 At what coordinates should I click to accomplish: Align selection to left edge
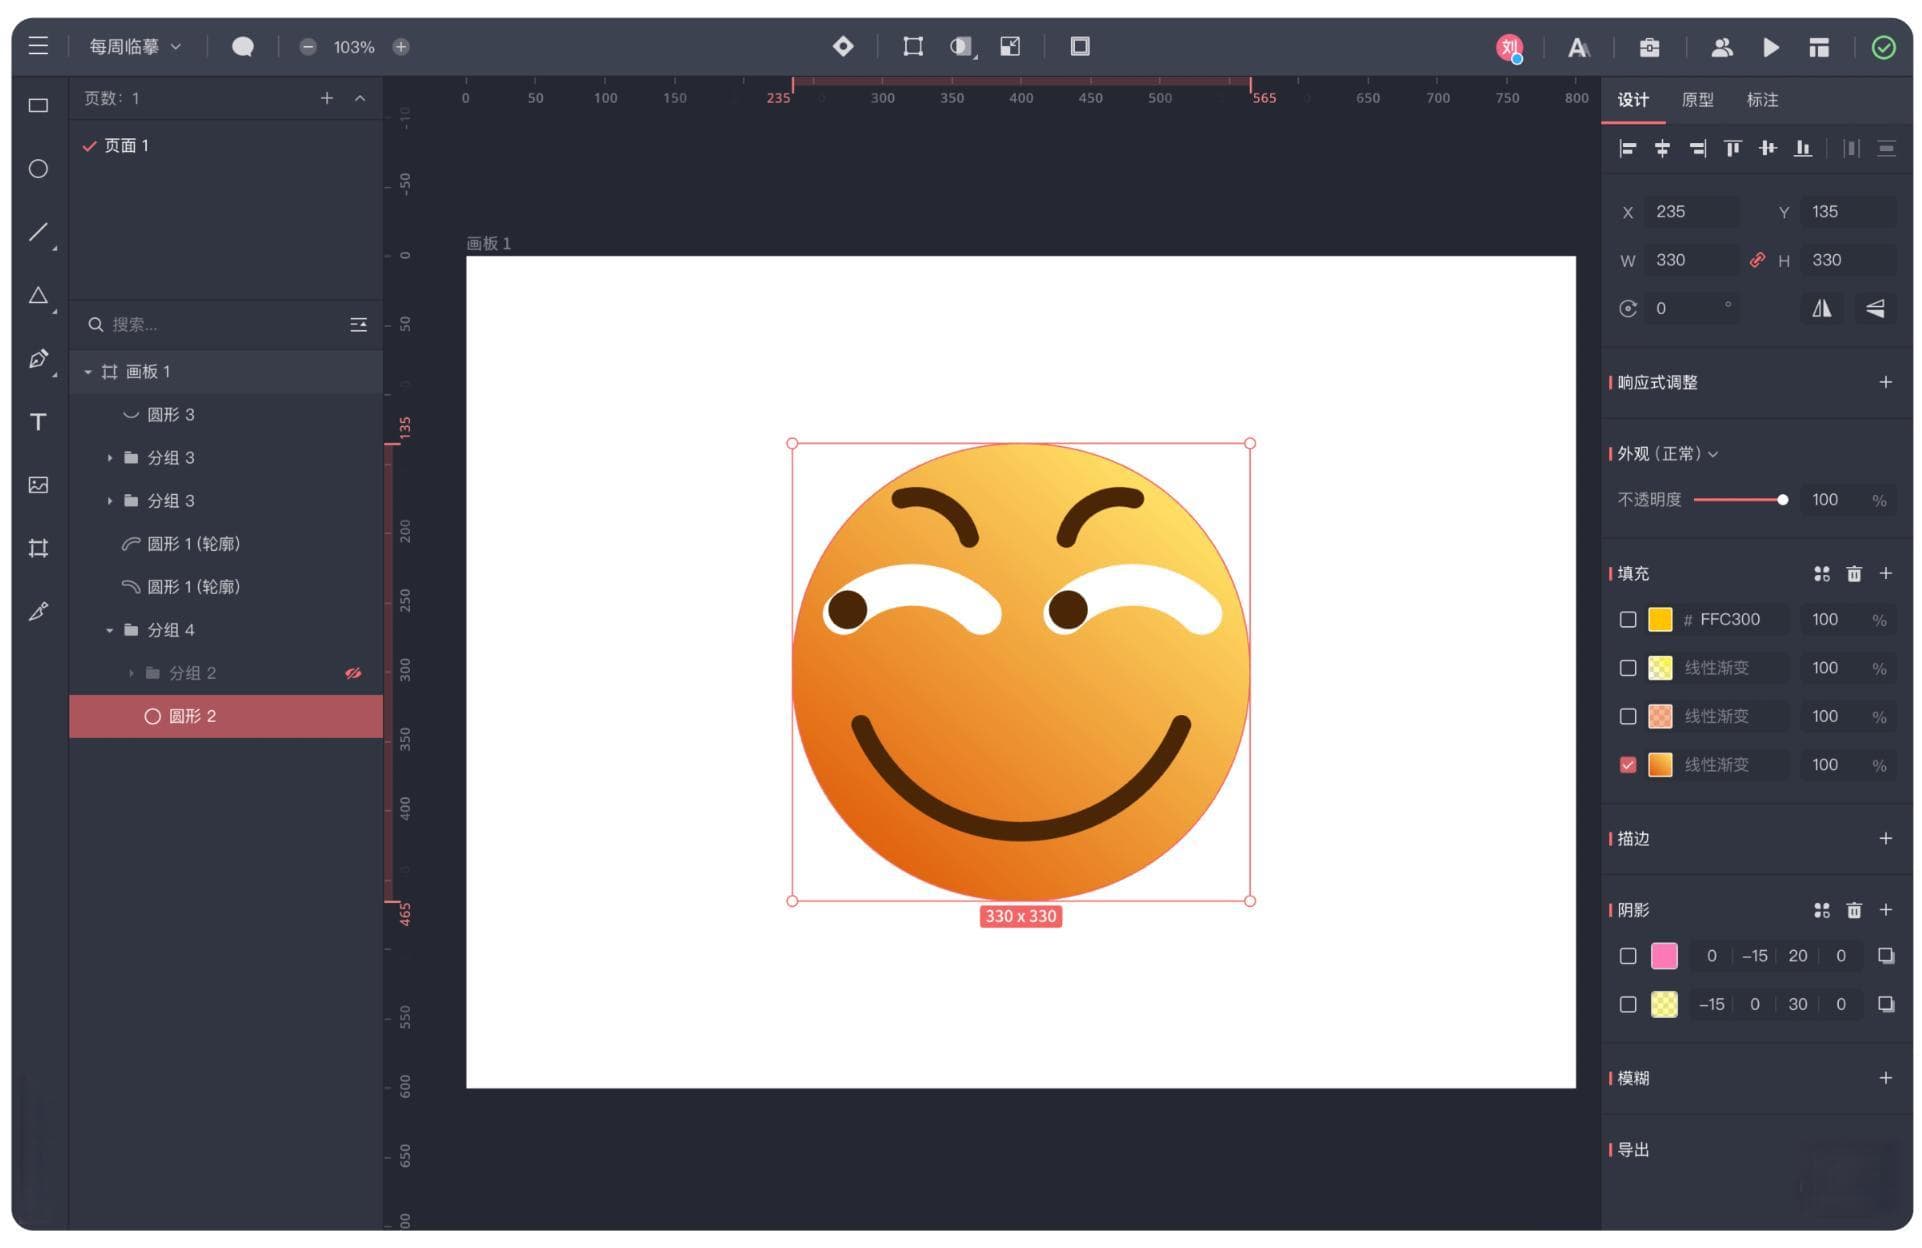pyautogui.click(x=1627, y=149)
